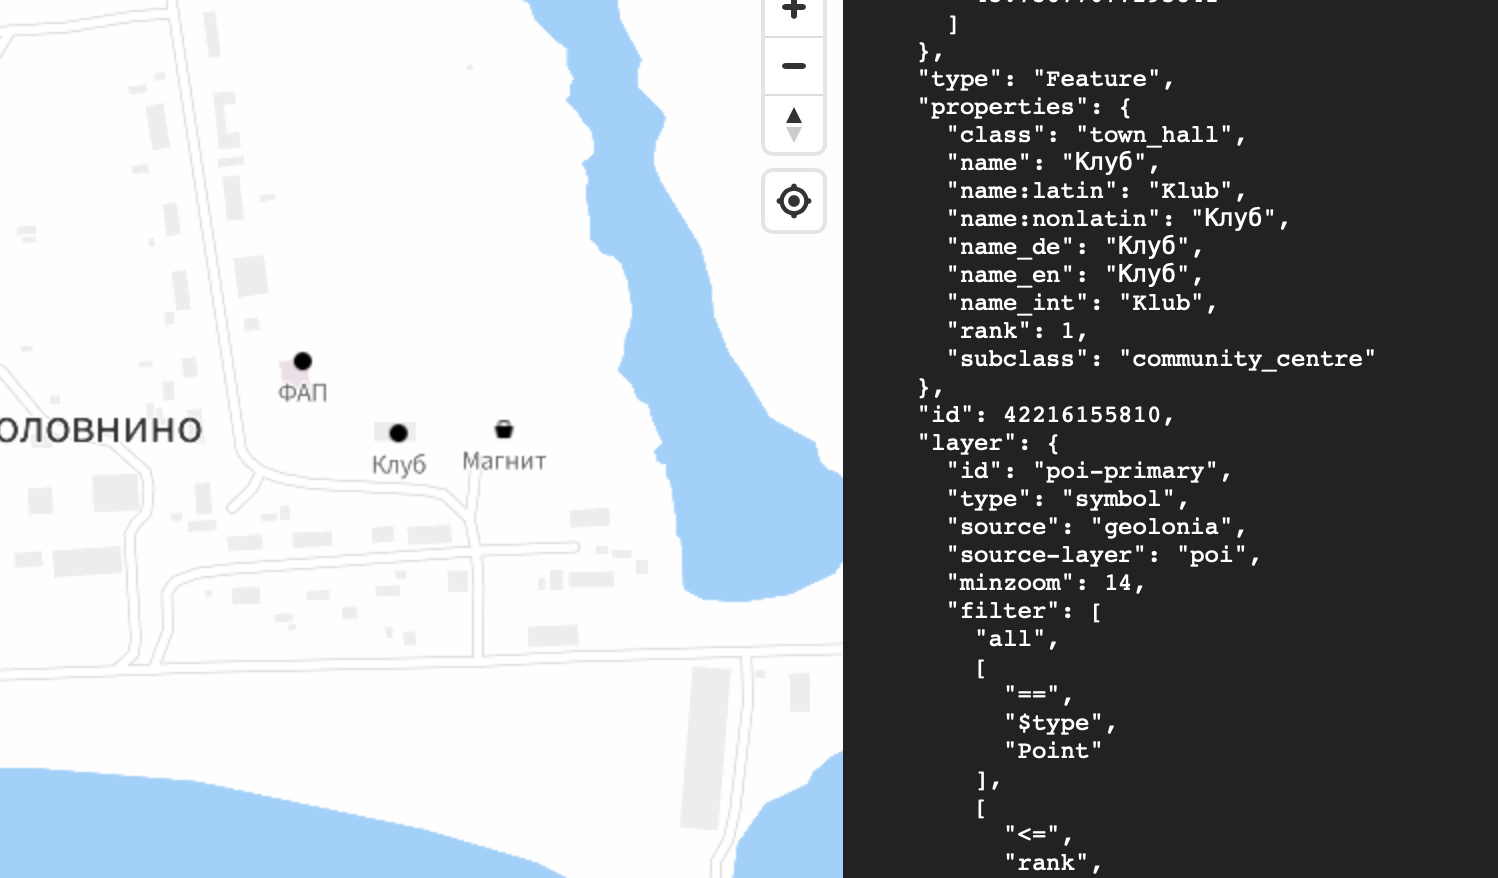Click the Клуб dot marker on the map
1498x878 pixels.
coord(399,432)
